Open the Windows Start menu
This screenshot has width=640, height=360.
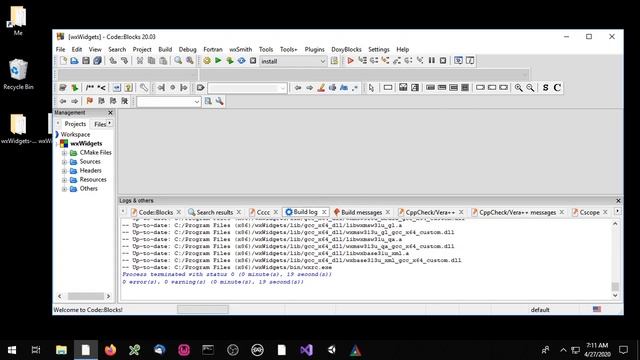click(12, 350)
